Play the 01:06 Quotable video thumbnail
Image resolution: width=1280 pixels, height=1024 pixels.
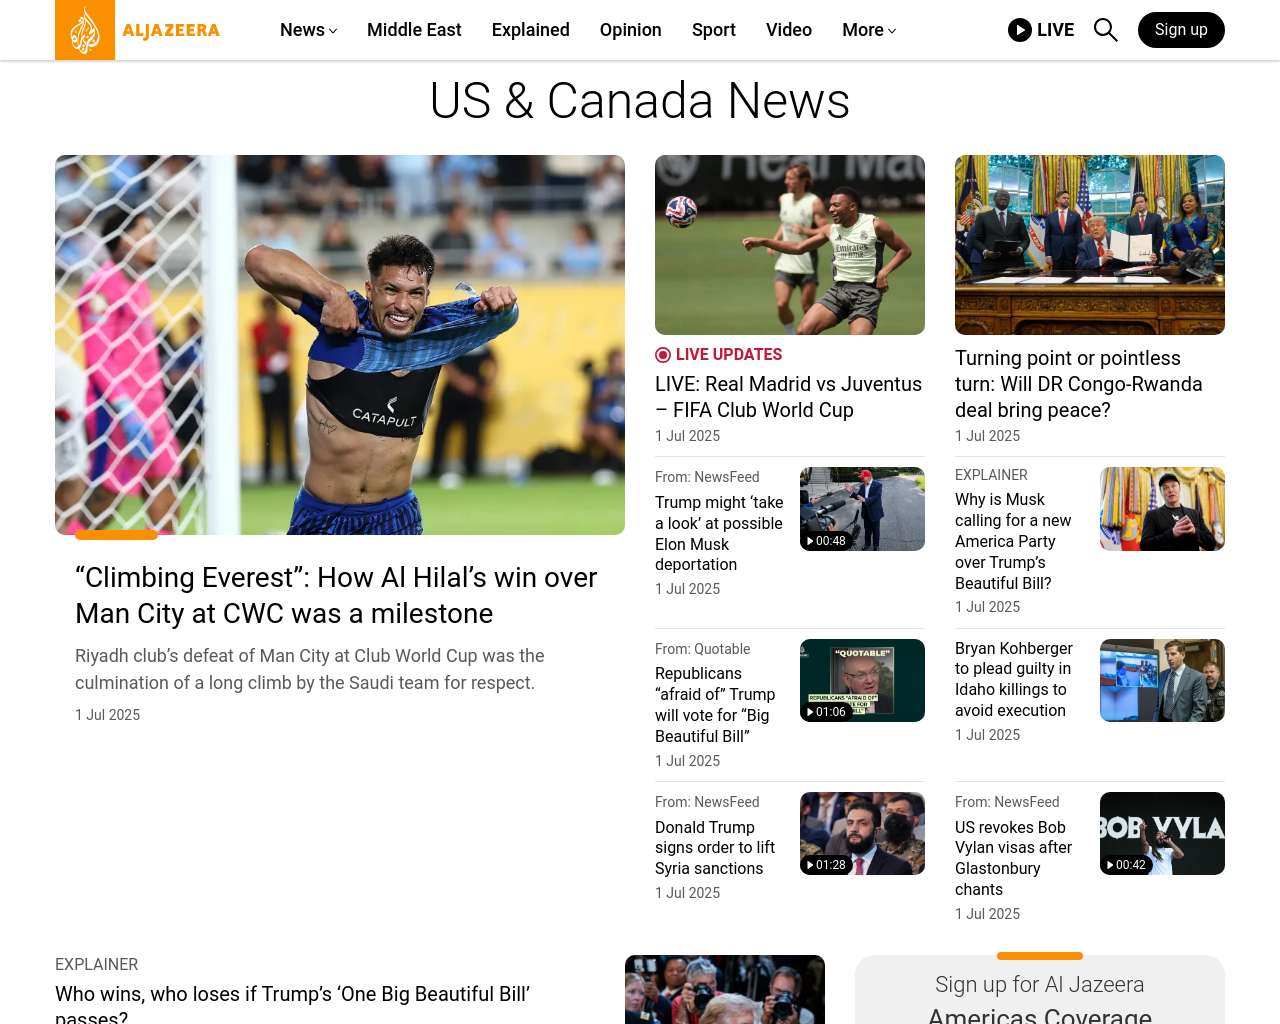tap(862, 680)
